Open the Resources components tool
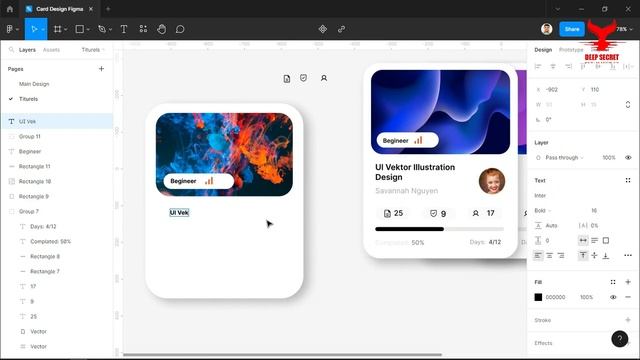The height and width of the screenshot is (360, 640). (x=143, y=29)
